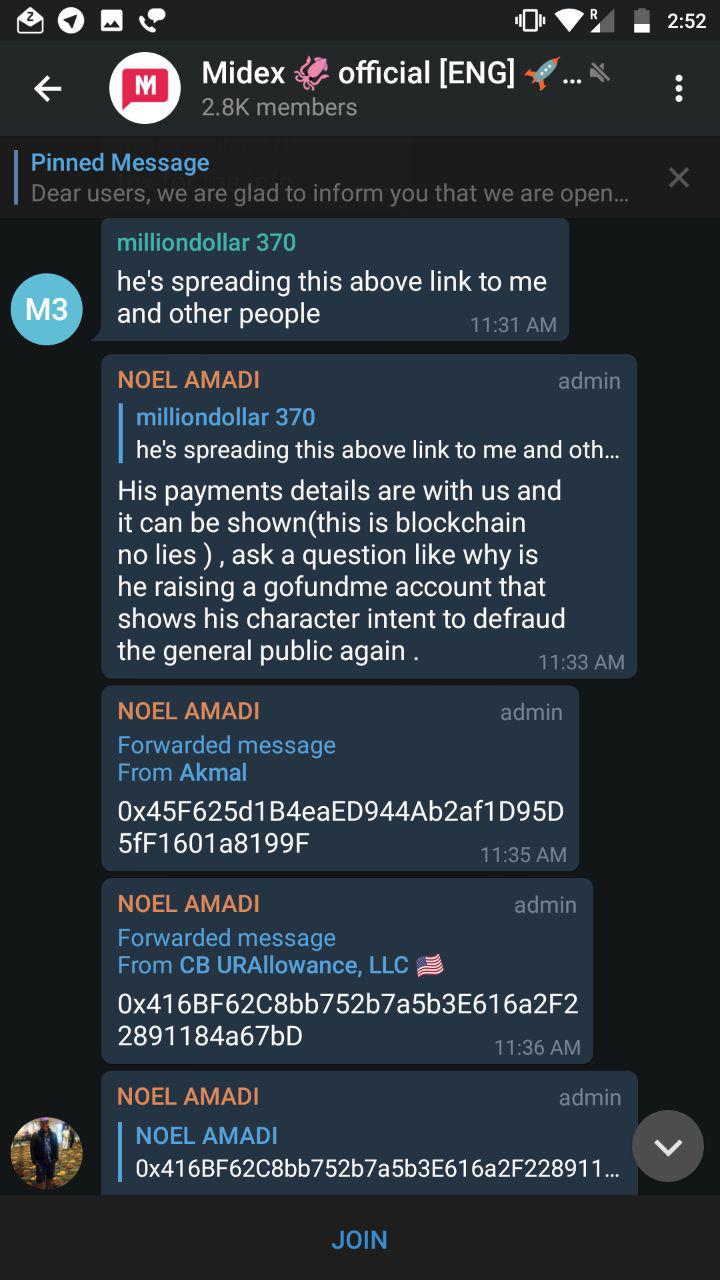720x1280 pixels.
Task: Open the three-dot overflow menu
Action: click(679, 88)
